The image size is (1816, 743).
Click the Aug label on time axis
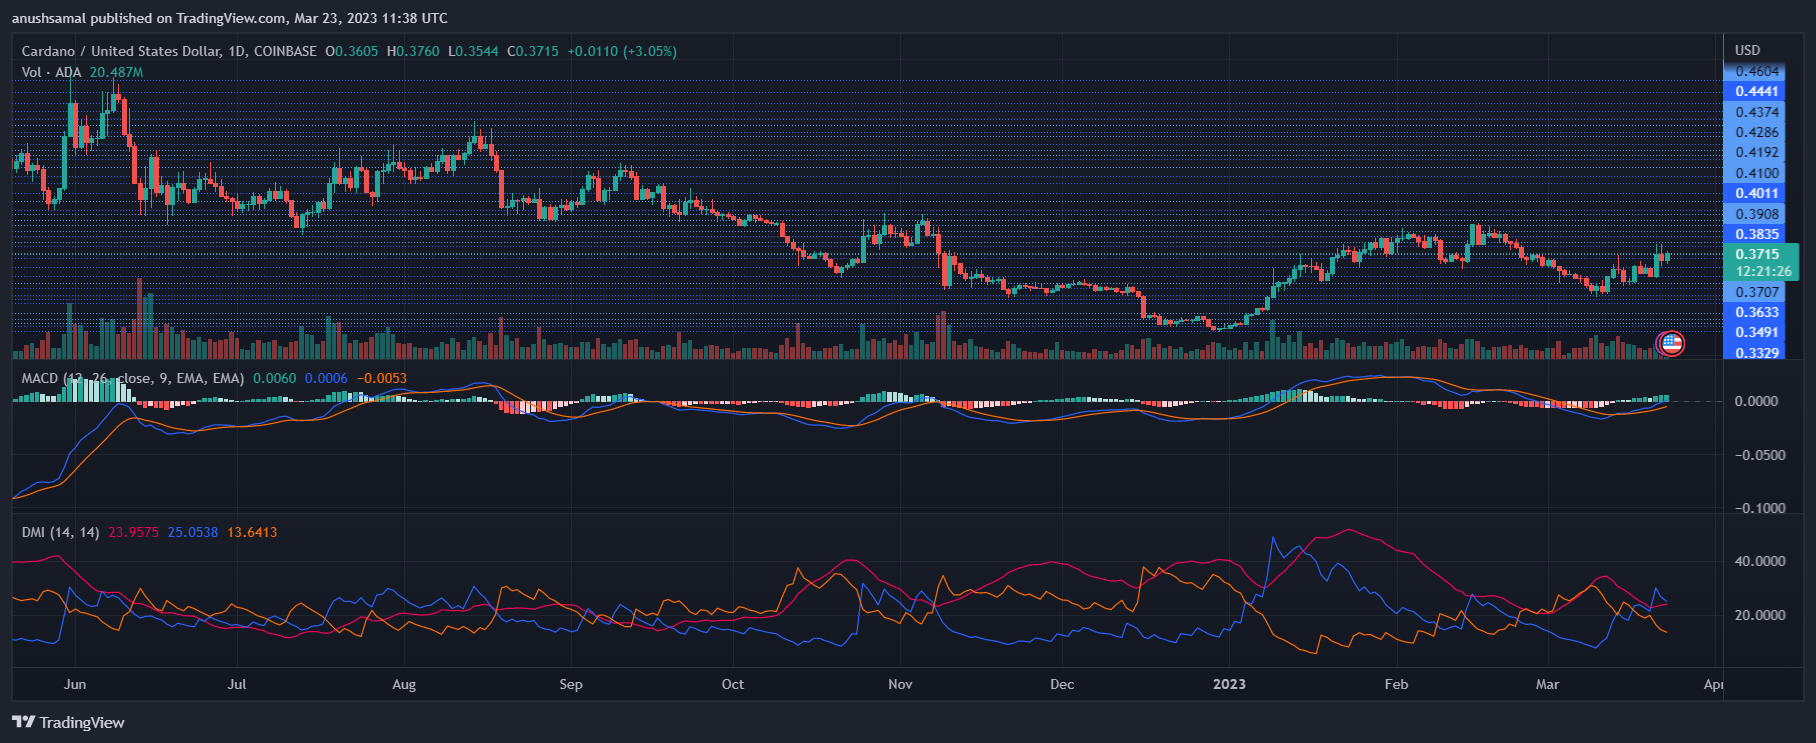click(404, 684)
